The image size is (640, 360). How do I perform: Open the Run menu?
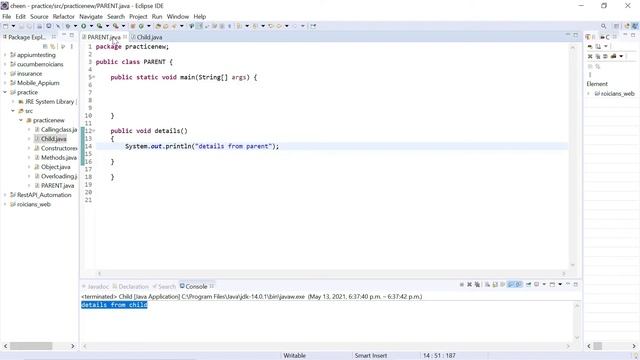157,17
